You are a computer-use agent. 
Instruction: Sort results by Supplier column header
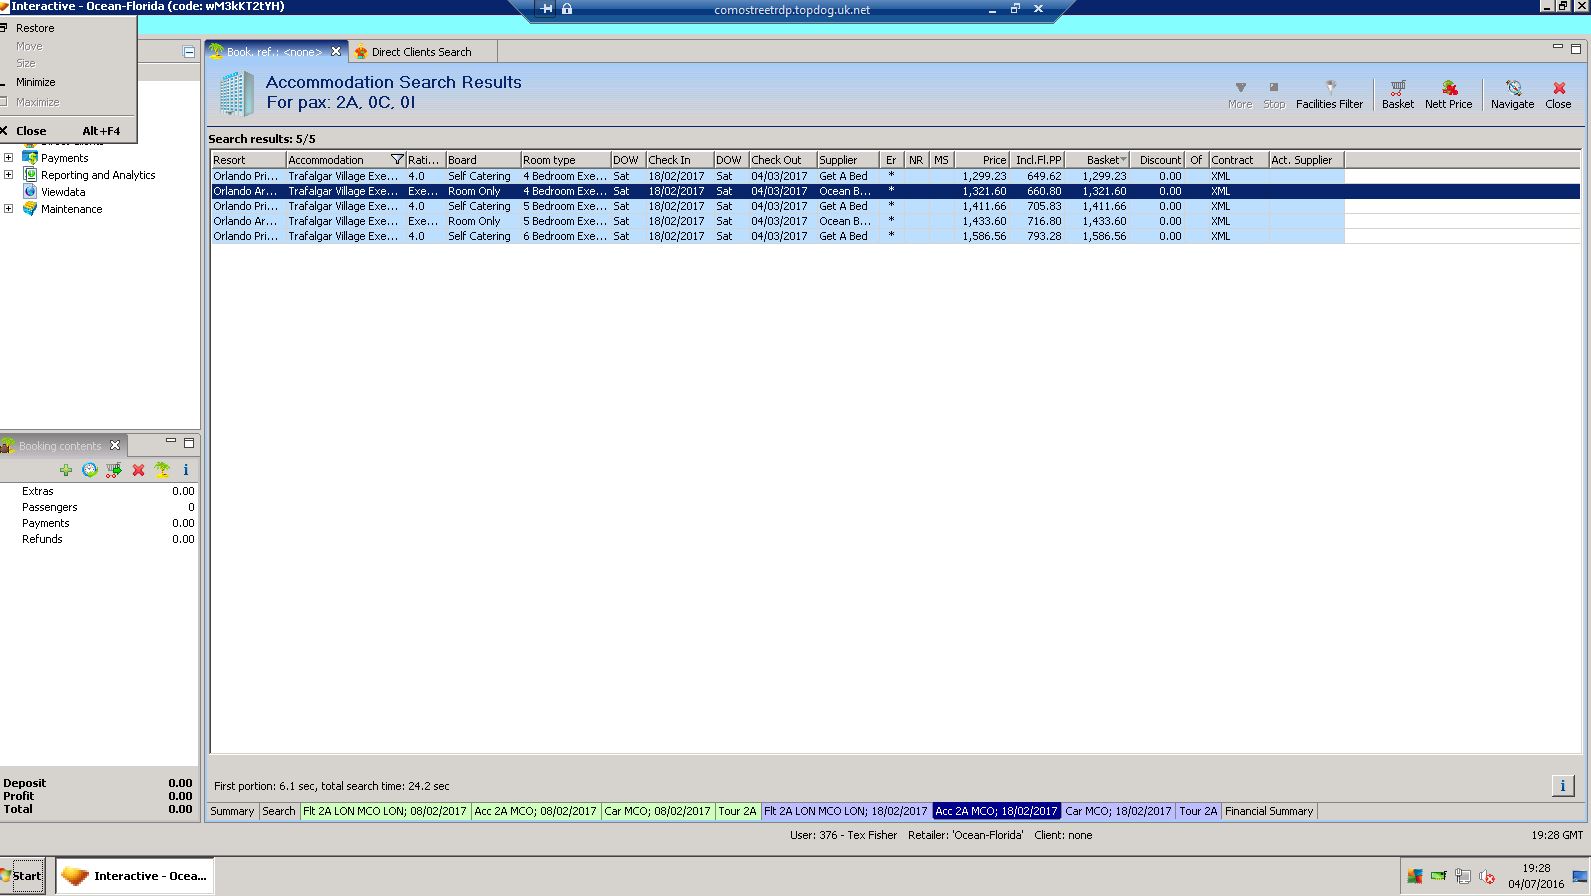click(x=847, y=160)
